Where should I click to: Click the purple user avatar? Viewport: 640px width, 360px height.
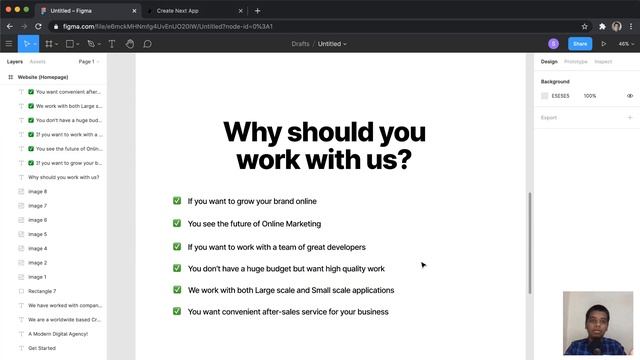click(x=553, y=44)
